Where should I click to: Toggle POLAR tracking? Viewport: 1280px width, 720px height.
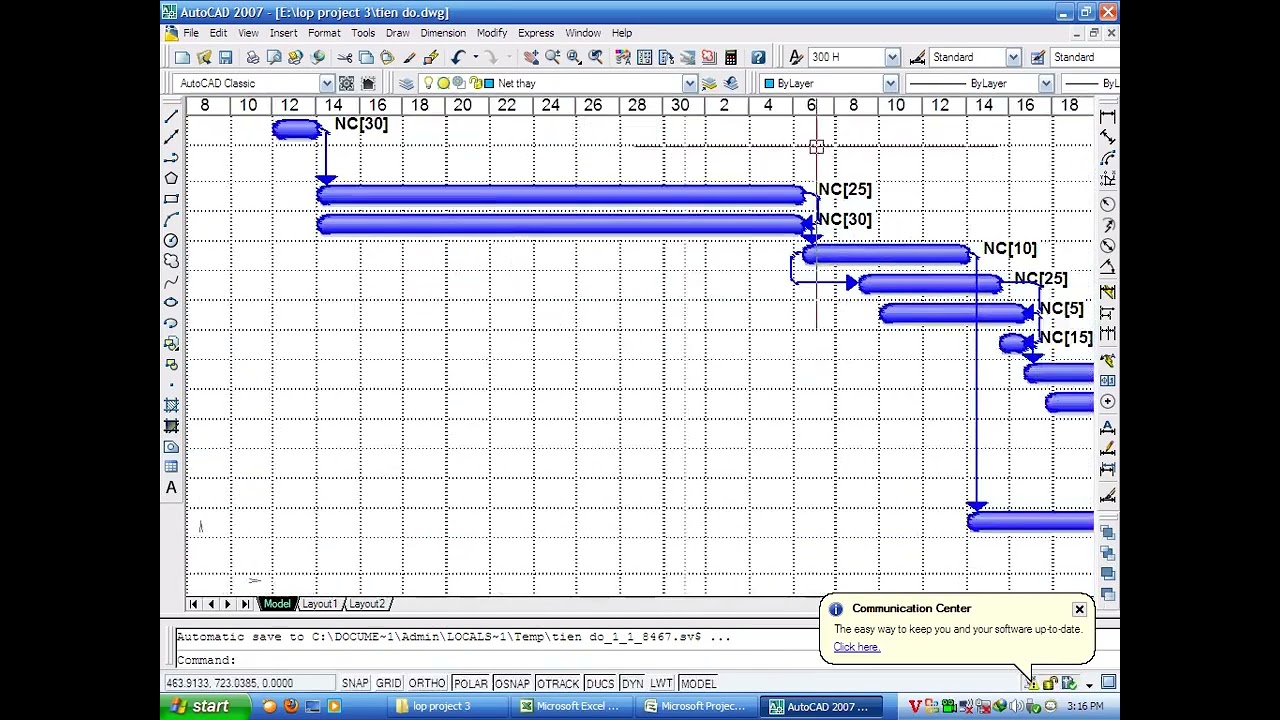(470, 683)
